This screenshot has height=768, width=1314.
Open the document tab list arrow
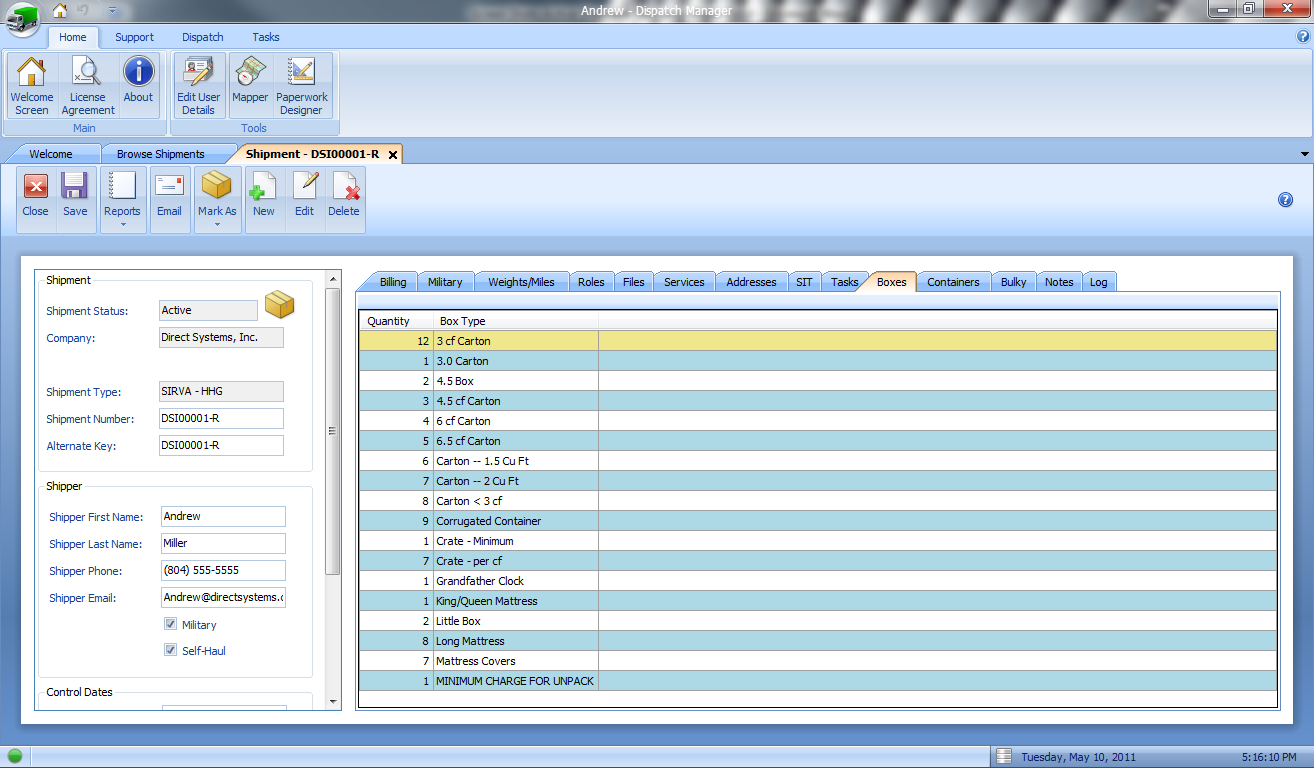(1304, 154)
